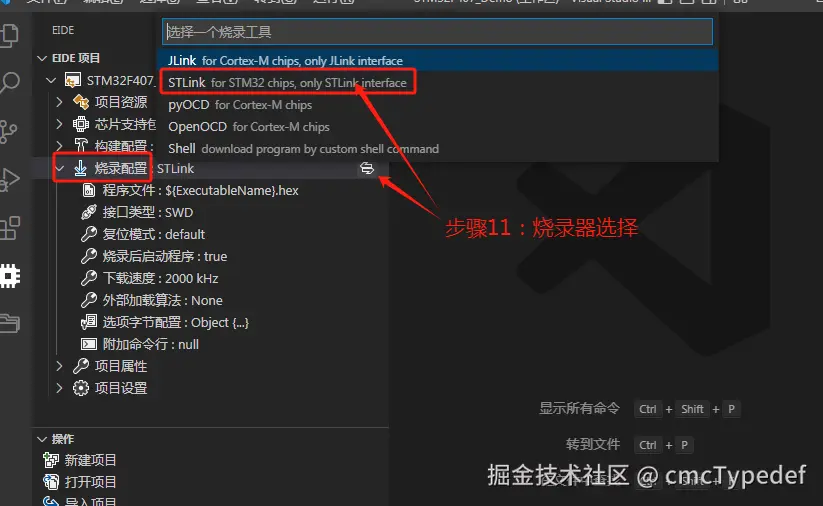Collapse the EIDE 项目 section
The image size is (823, 506).
pyautogui.click(x=42, y=58)
